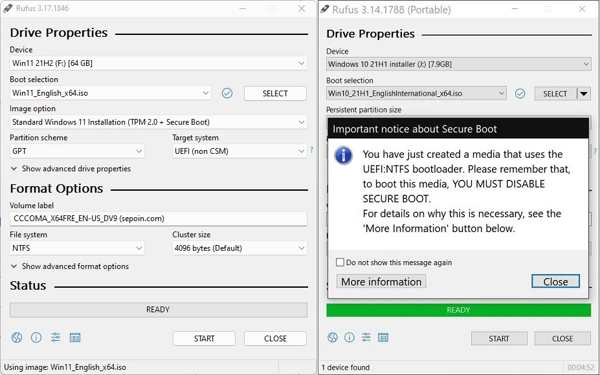Screen dimensions: 600x375
Task: Click START button in Rufus 3.17
Action: coord(204,338)
